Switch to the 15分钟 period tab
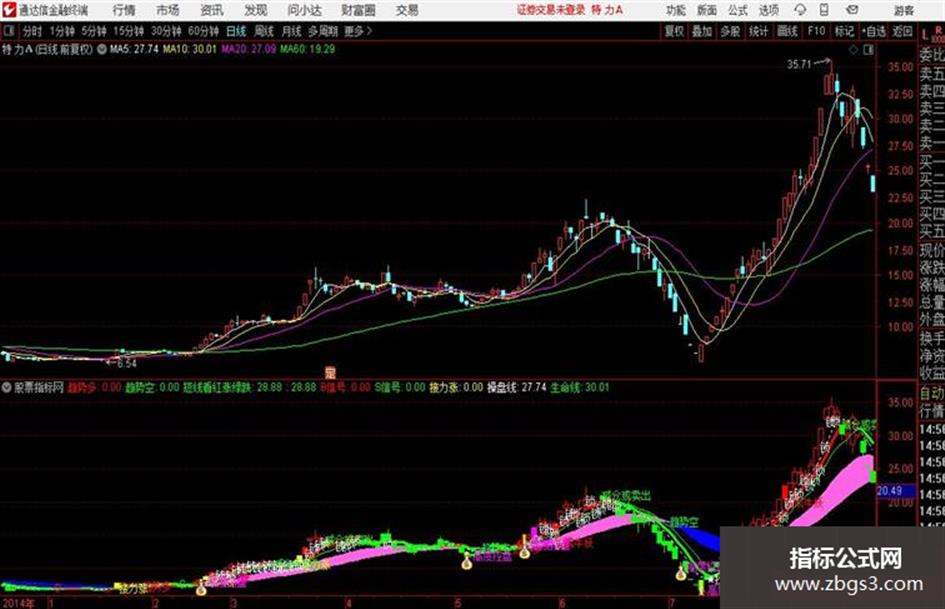This screenshot has width=945, height=609. tap(129, 31)
